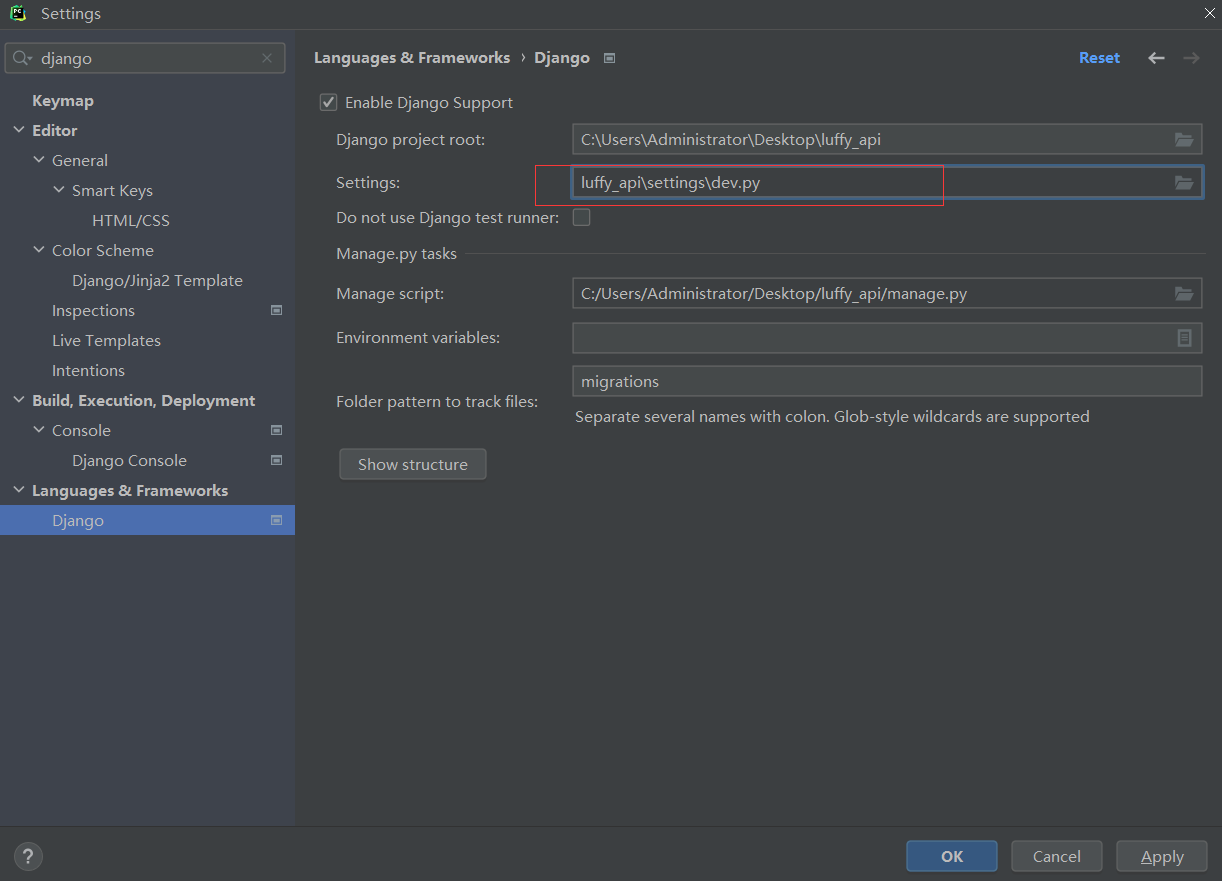Check Do not use Django test runner
The height and width of the screenshot is (881, 1222).
point(581,217)
